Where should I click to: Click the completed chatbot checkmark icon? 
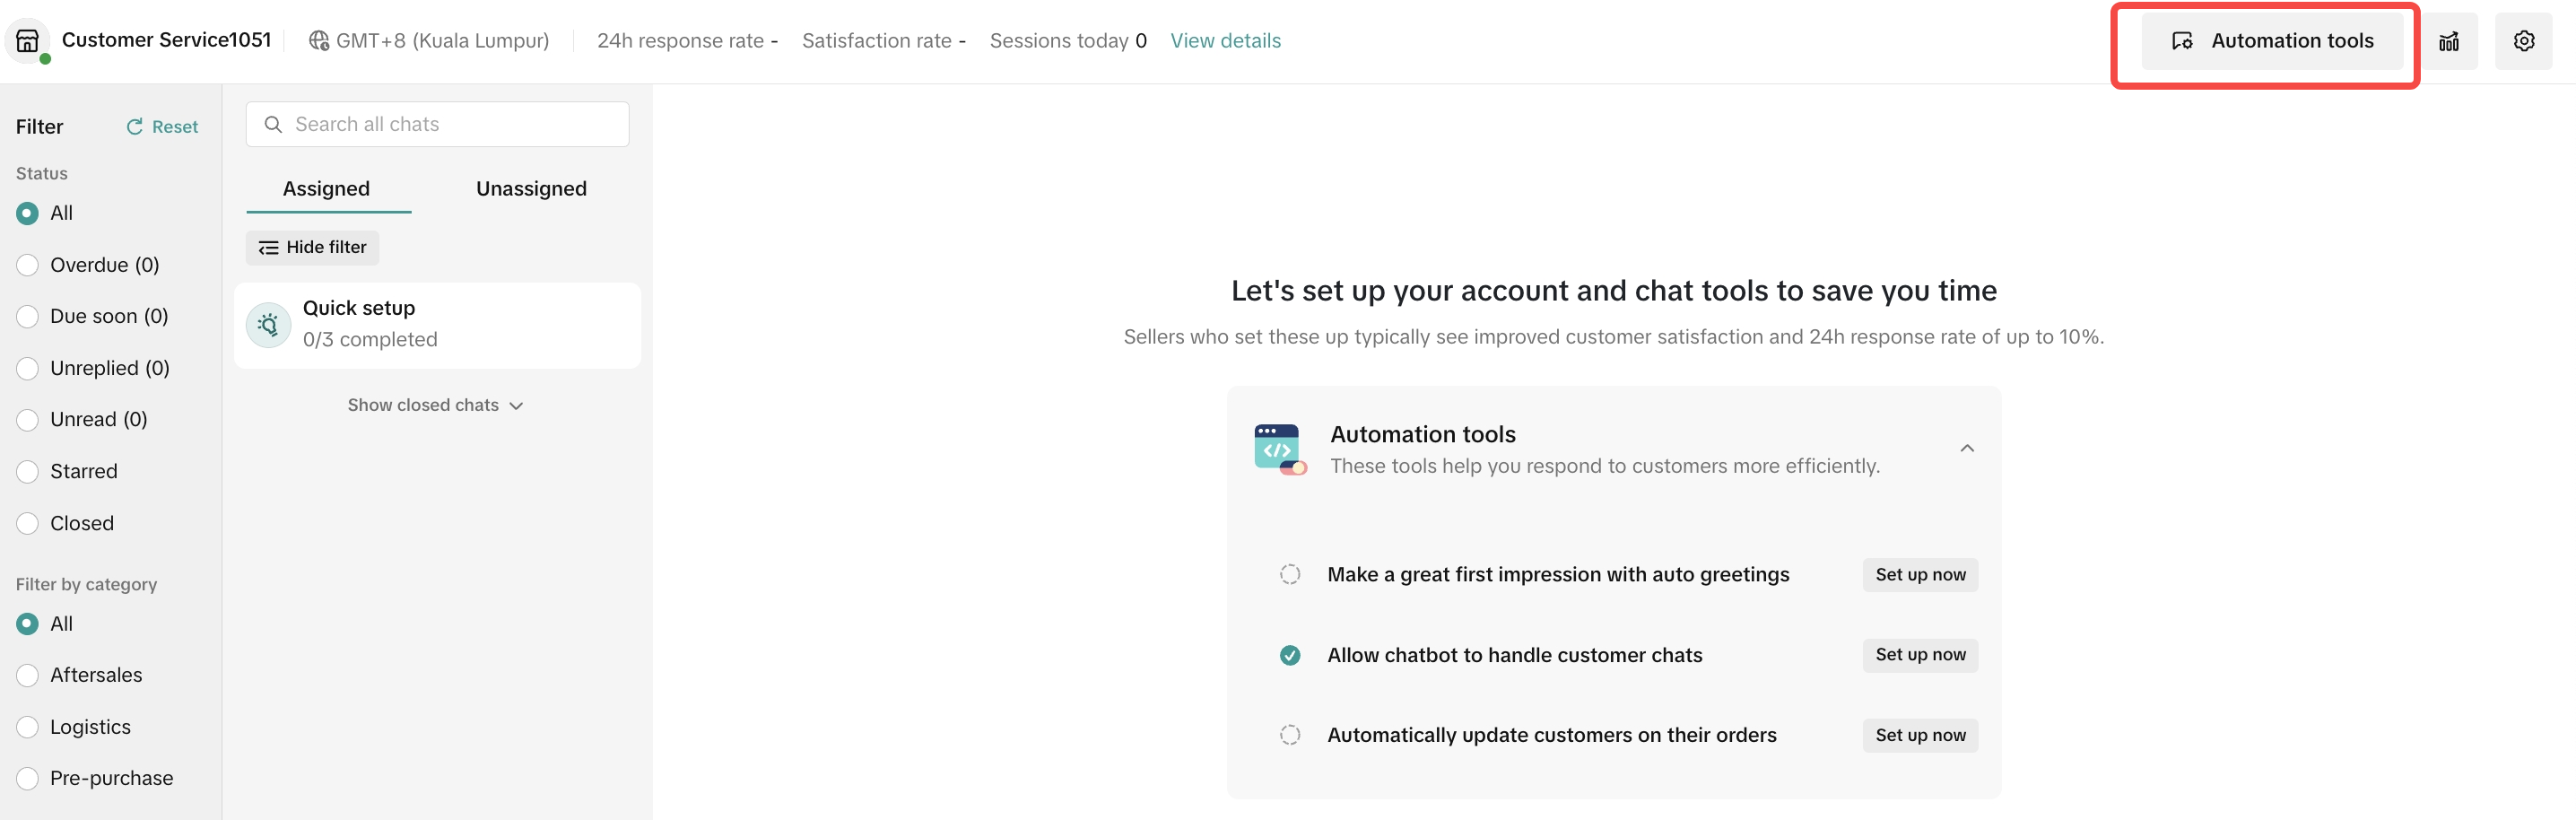[x=1290, y=655]
